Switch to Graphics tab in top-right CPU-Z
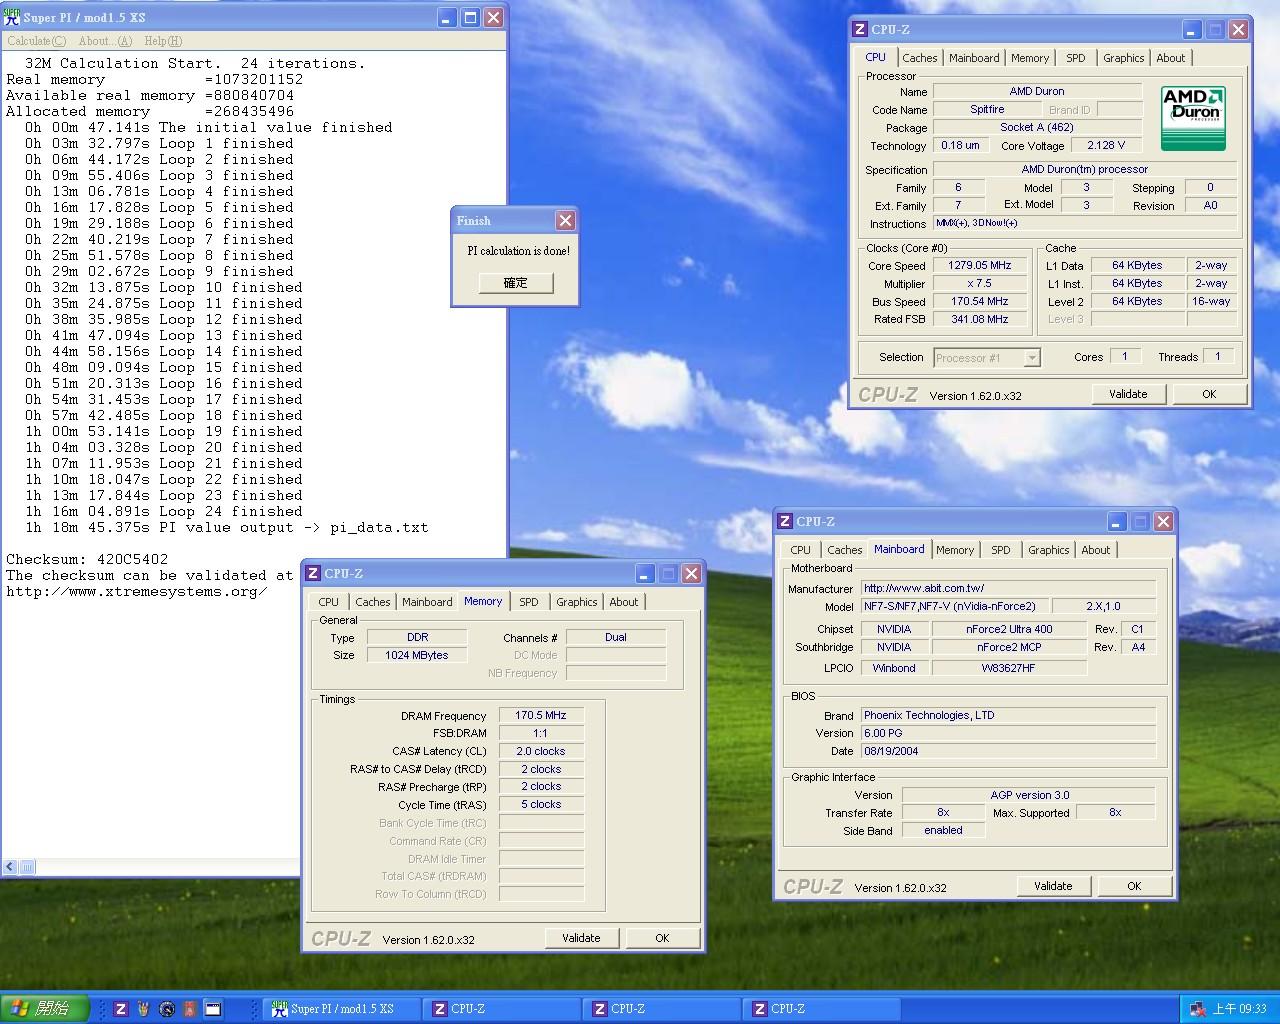Viewport: 1280px width, 1024px height. point(1124,58)
